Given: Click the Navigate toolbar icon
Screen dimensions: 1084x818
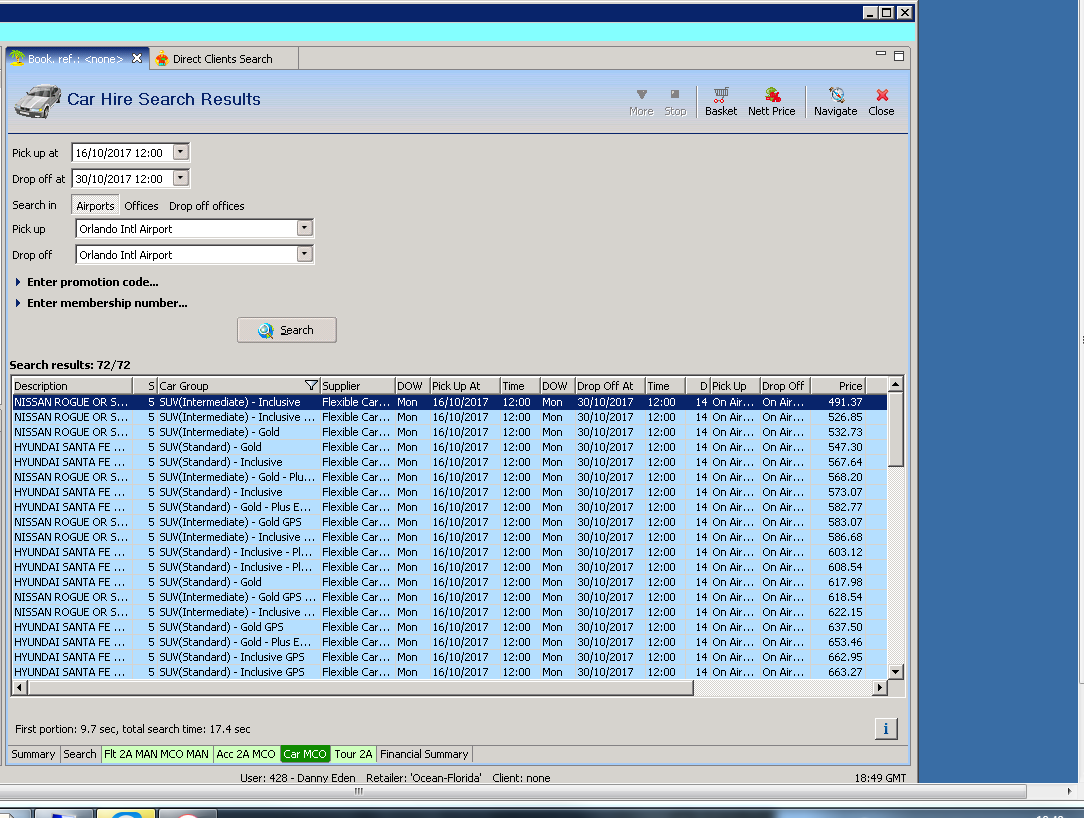Looking at the screenshot, I should (835, 100).
